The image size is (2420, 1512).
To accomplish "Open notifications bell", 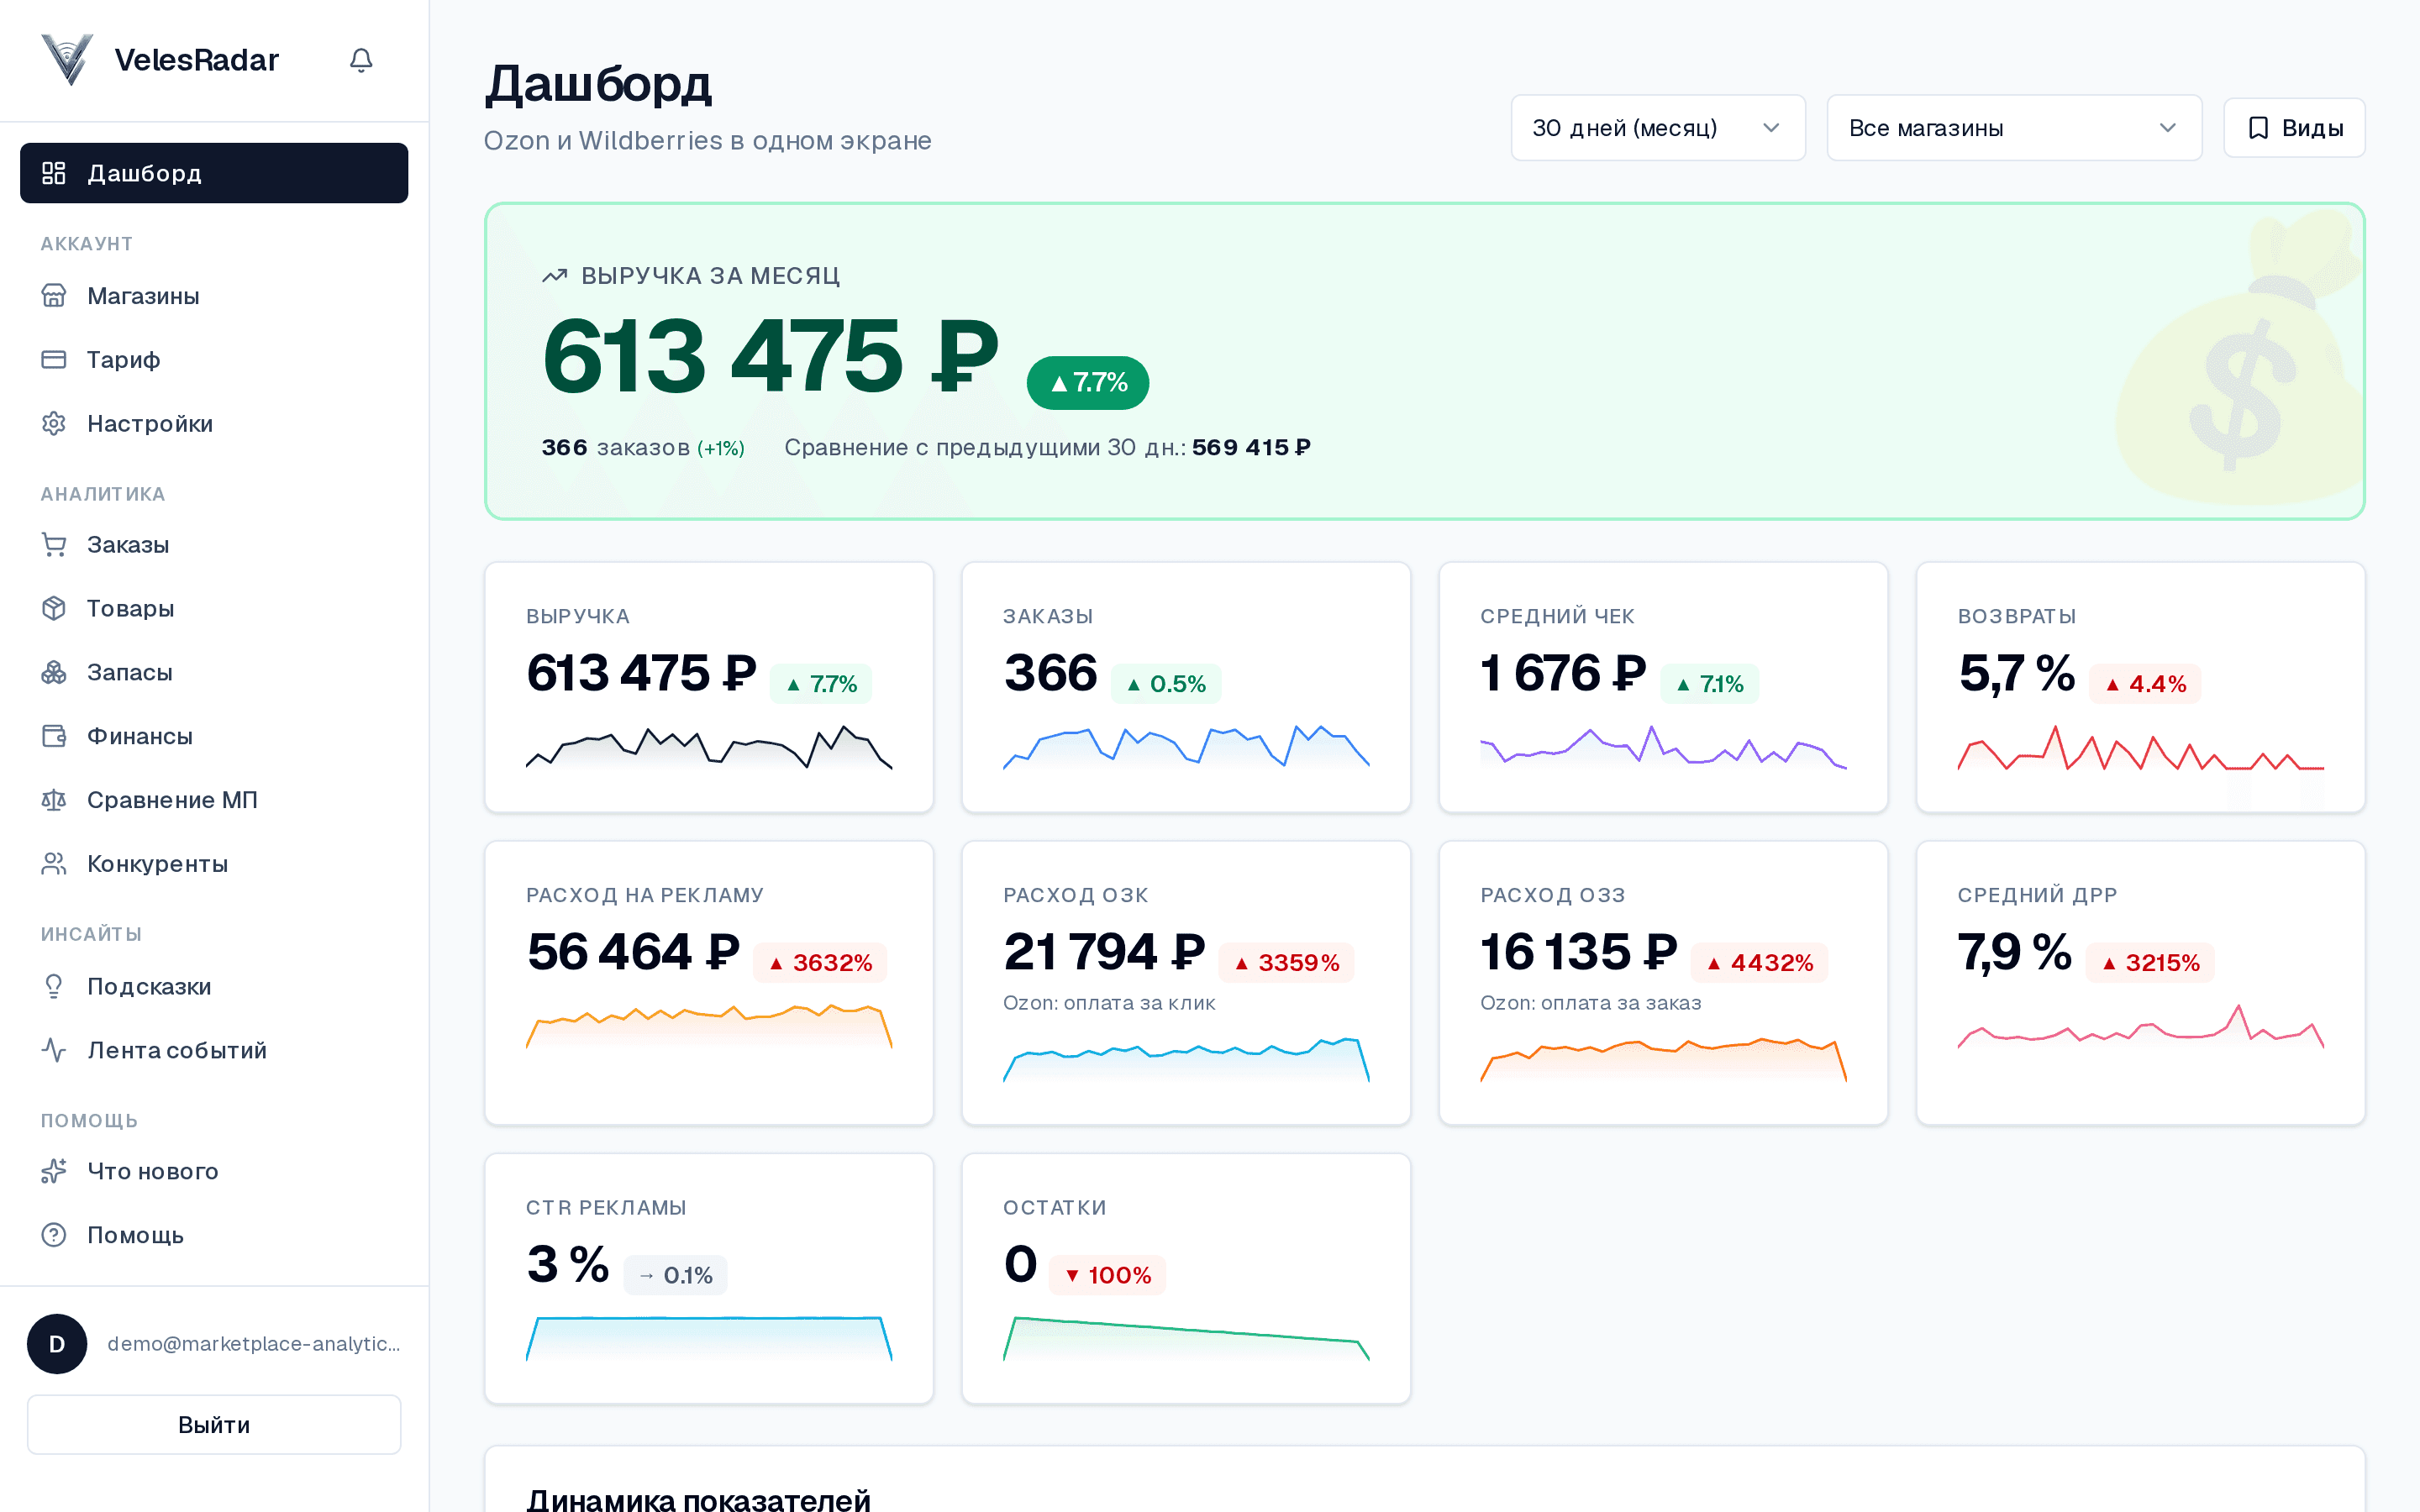I will tap(361, 60).
